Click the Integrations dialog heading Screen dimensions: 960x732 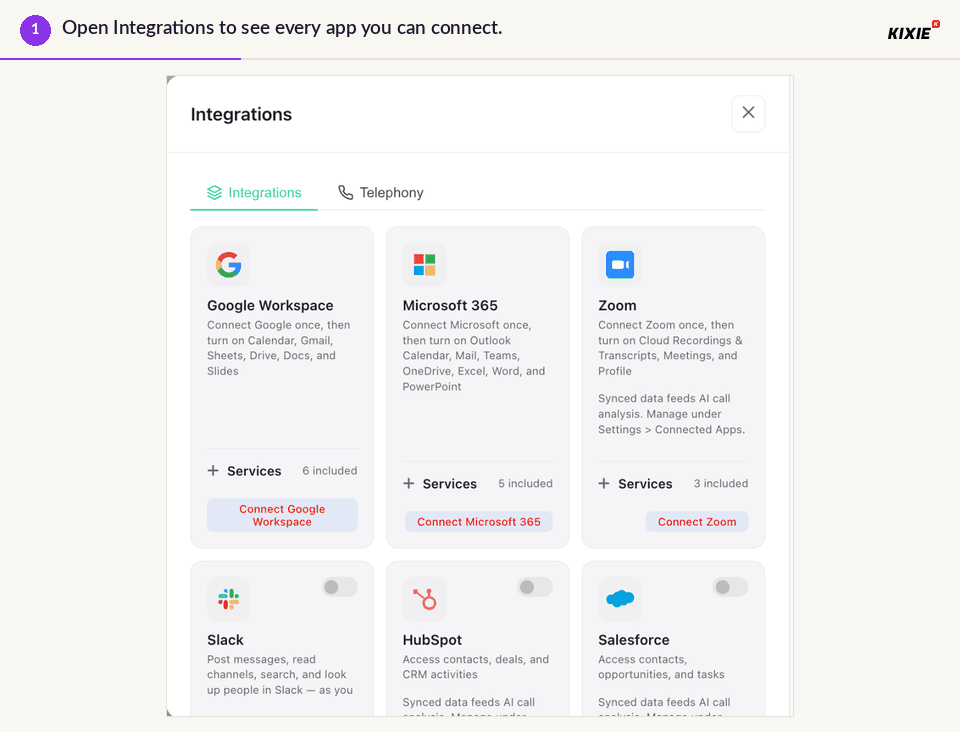pyautogui.click(x=241, y=114)
